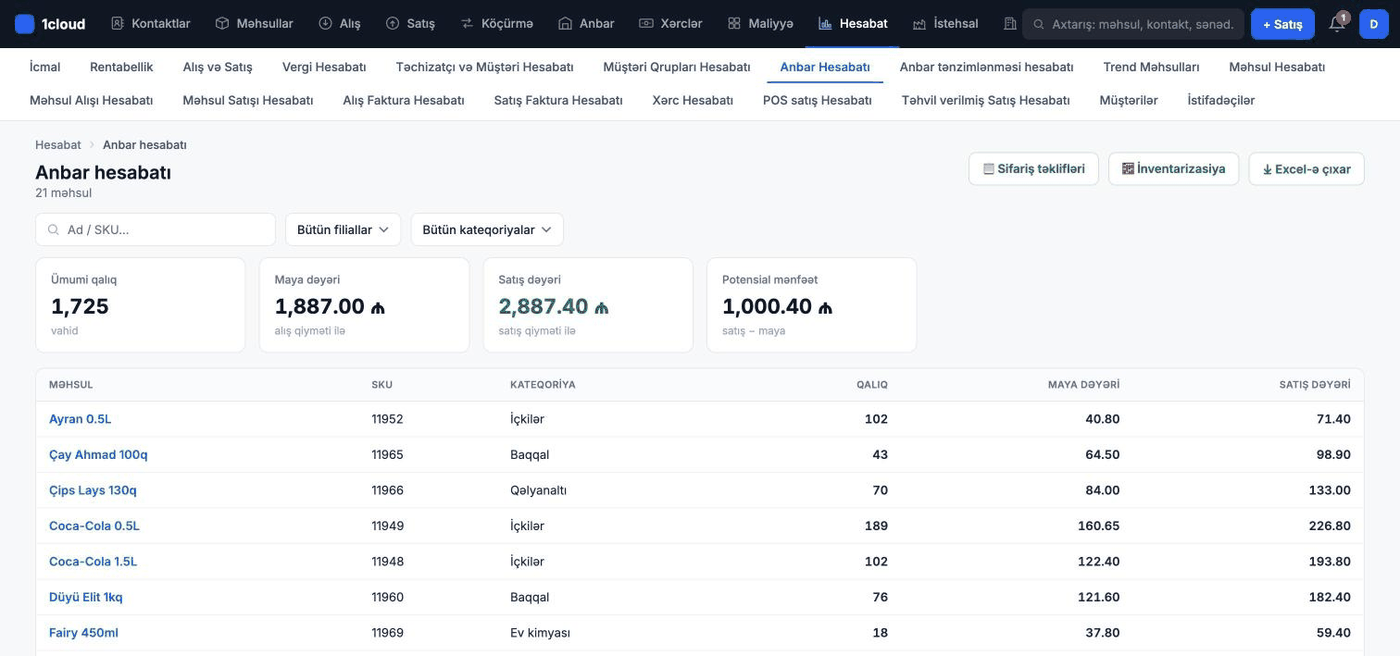Open İstehsal production section
This screenshot has height=656, width=1400.
click(x=945, y=23)
